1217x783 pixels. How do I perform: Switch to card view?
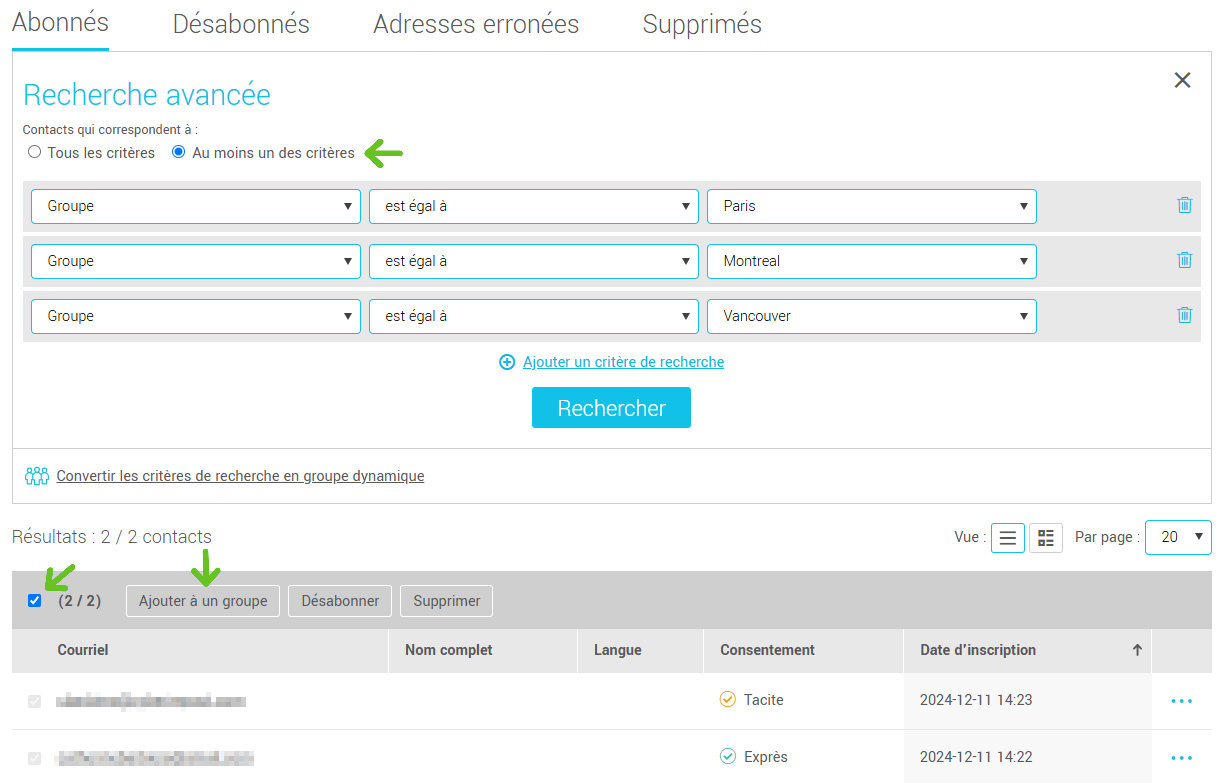pyautogui.click(x=1046, y=537)
